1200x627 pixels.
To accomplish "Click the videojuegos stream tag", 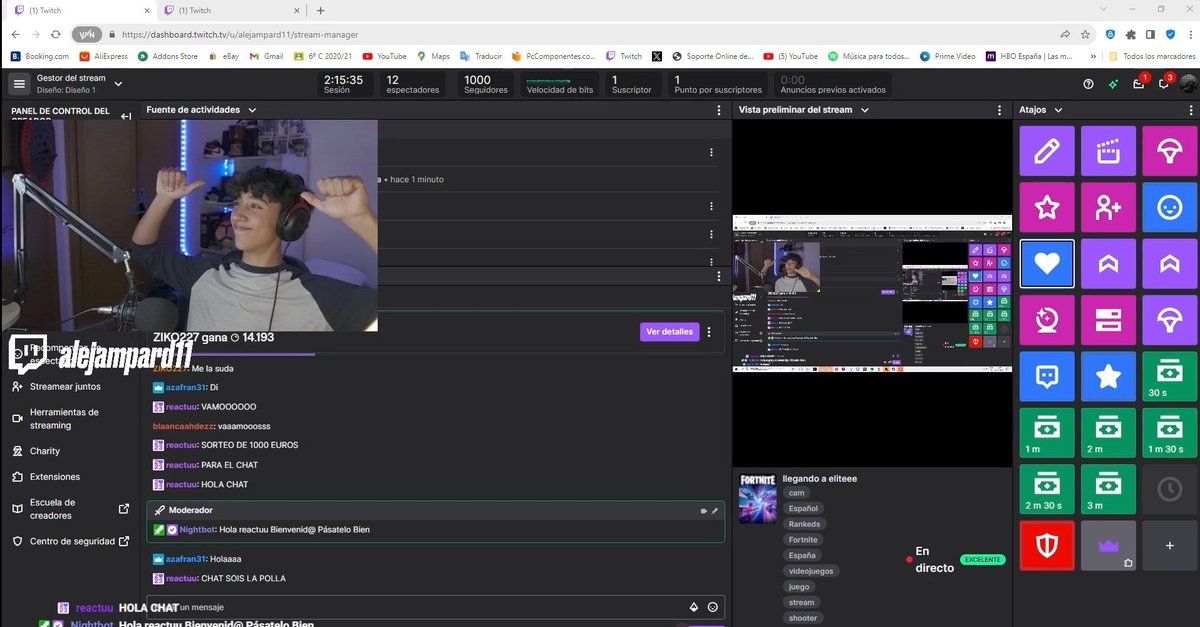I will point(812,571).
